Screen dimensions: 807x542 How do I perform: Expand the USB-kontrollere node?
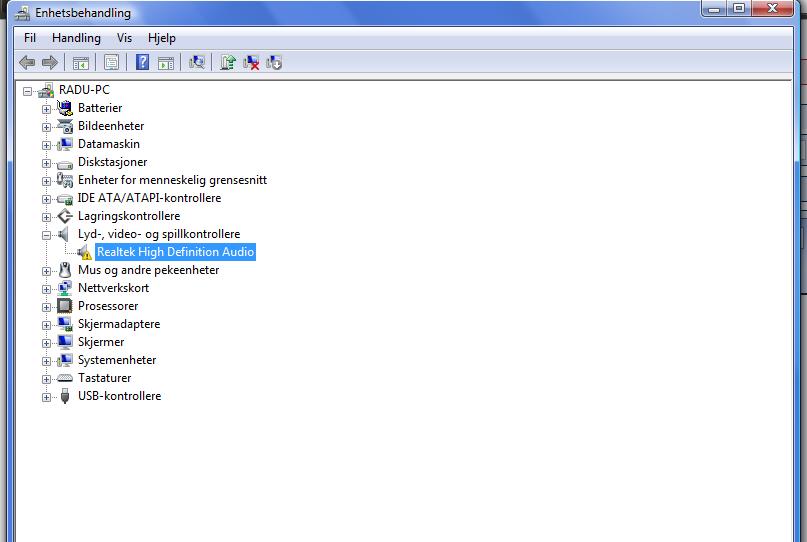point(46,397)
